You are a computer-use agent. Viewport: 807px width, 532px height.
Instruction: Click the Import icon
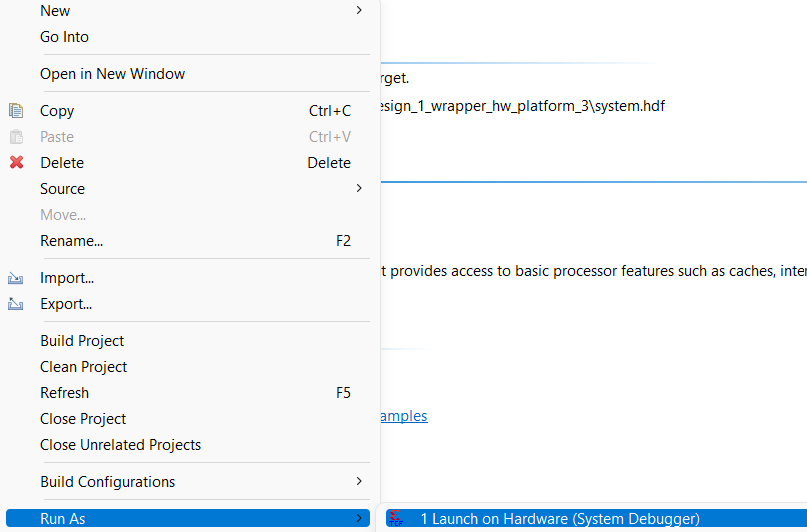tap(16, 279)
